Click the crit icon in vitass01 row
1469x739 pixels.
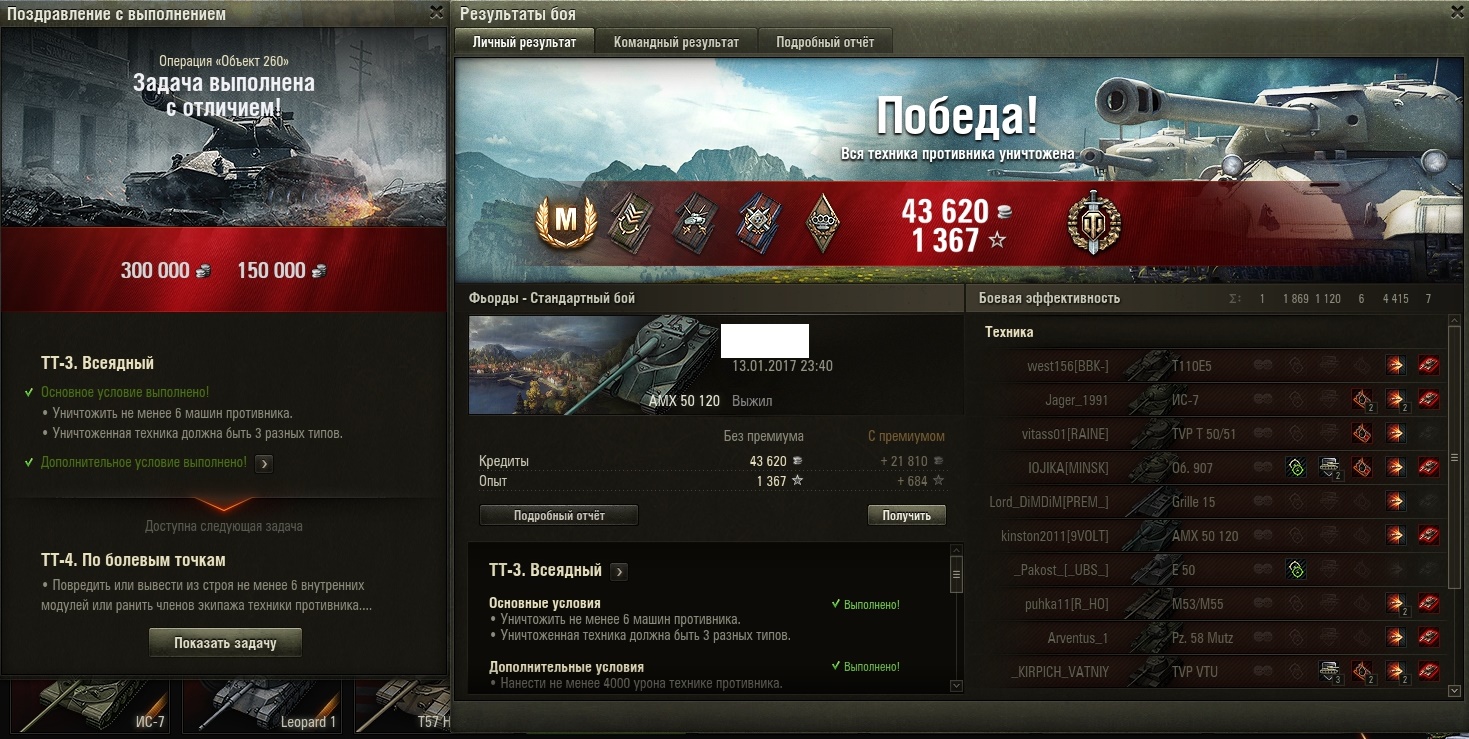click(x=1362, y=434)
